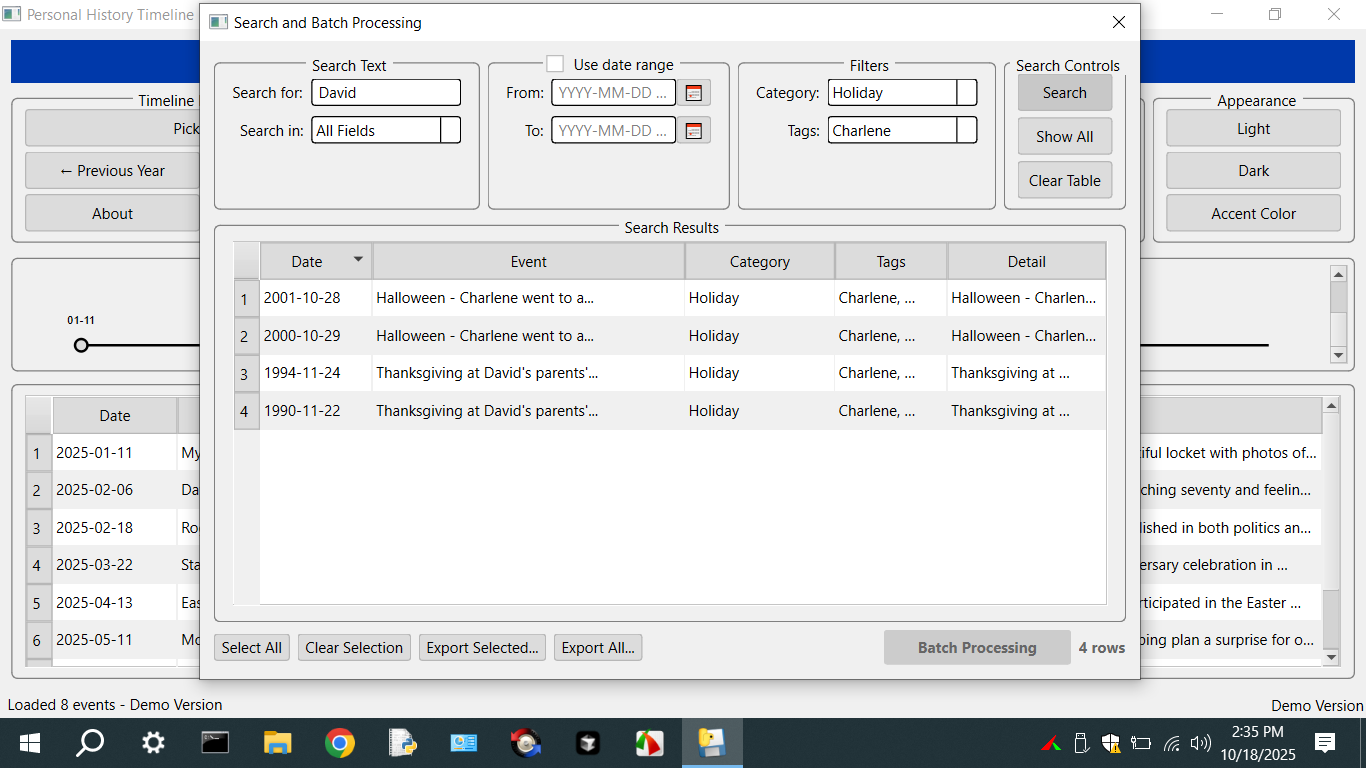This screenshot has height=768, width=1366.
Task: Open Google Chrome from the taskbar
Action: (340, 743)
